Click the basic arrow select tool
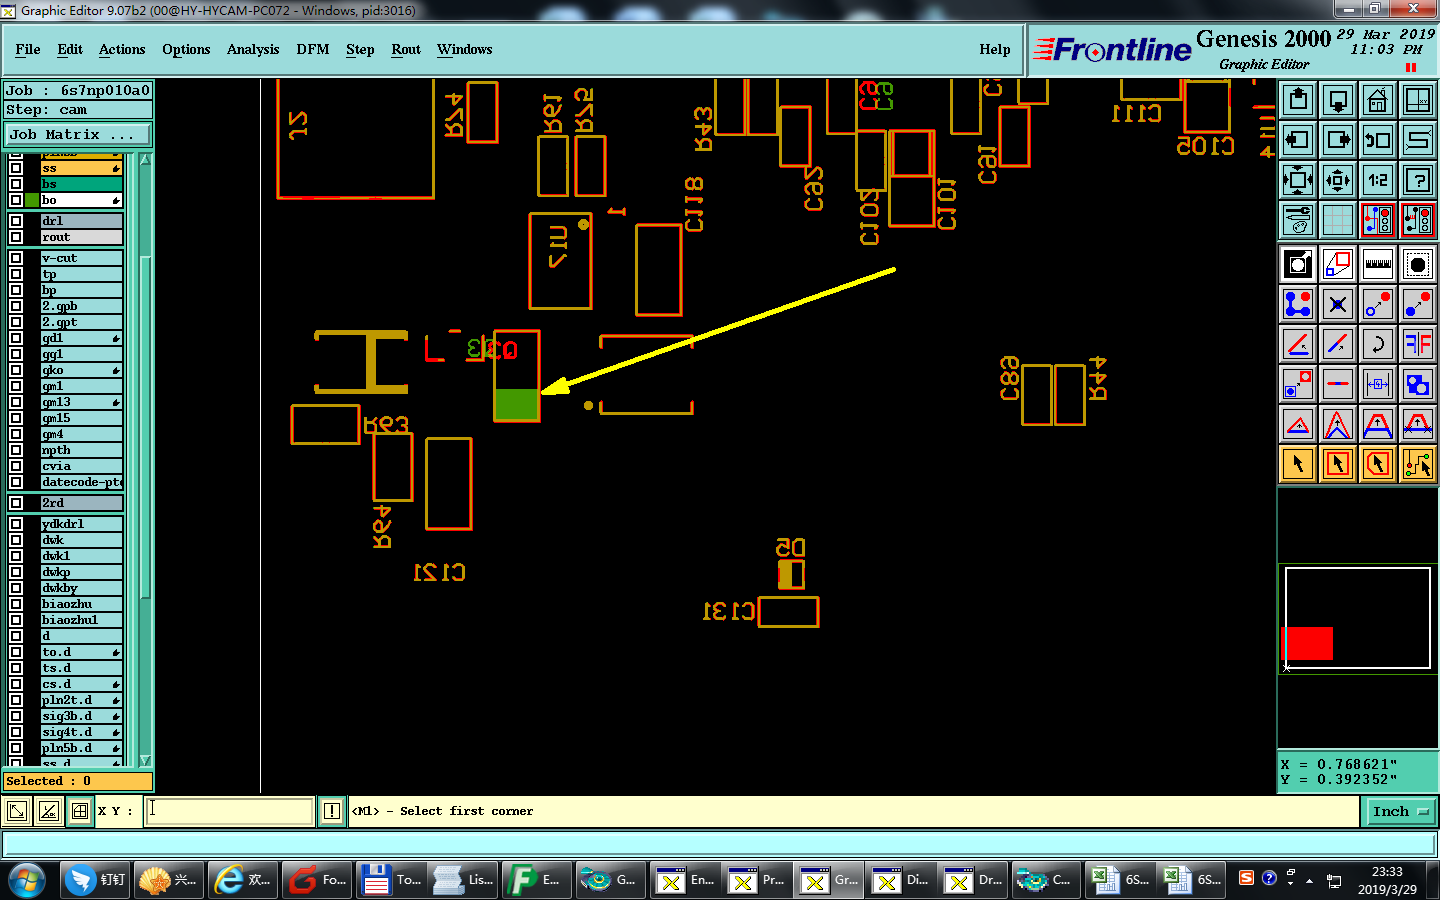The height and width of the screenshot is (900, 1440). coord(1298,464)
